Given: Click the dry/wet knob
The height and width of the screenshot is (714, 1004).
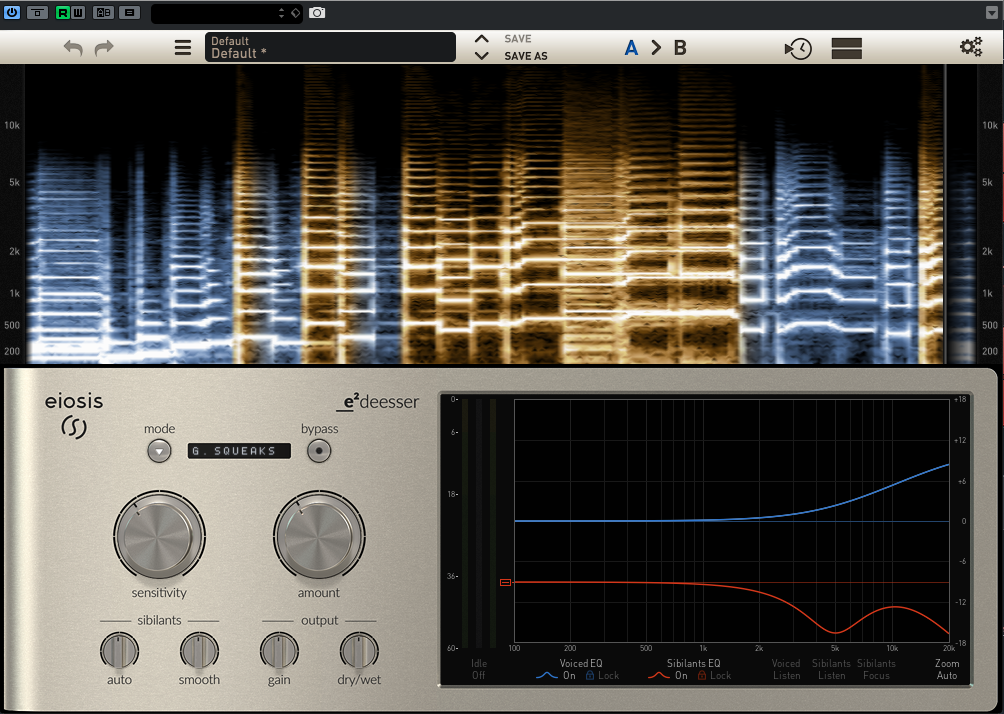Looking at the screenshot, I should [x=359, y=651].
